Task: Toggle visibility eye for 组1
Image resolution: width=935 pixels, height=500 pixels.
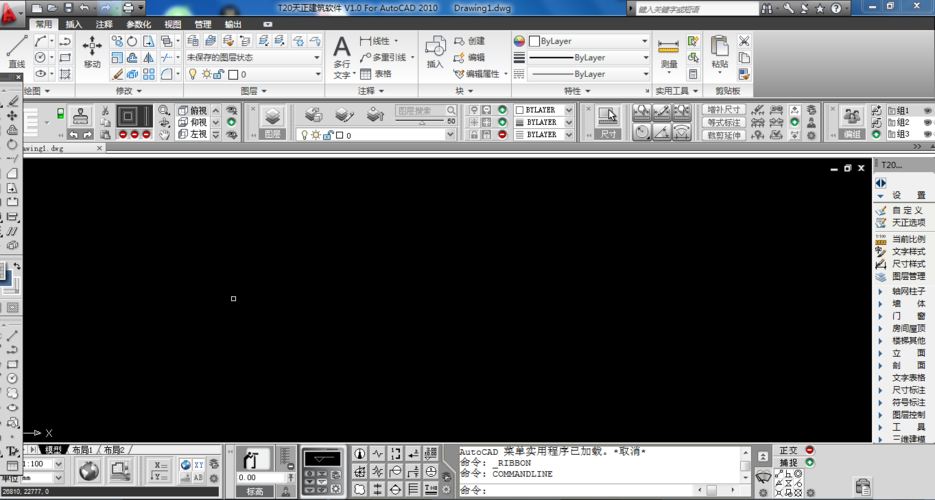Action: [928, 110]
